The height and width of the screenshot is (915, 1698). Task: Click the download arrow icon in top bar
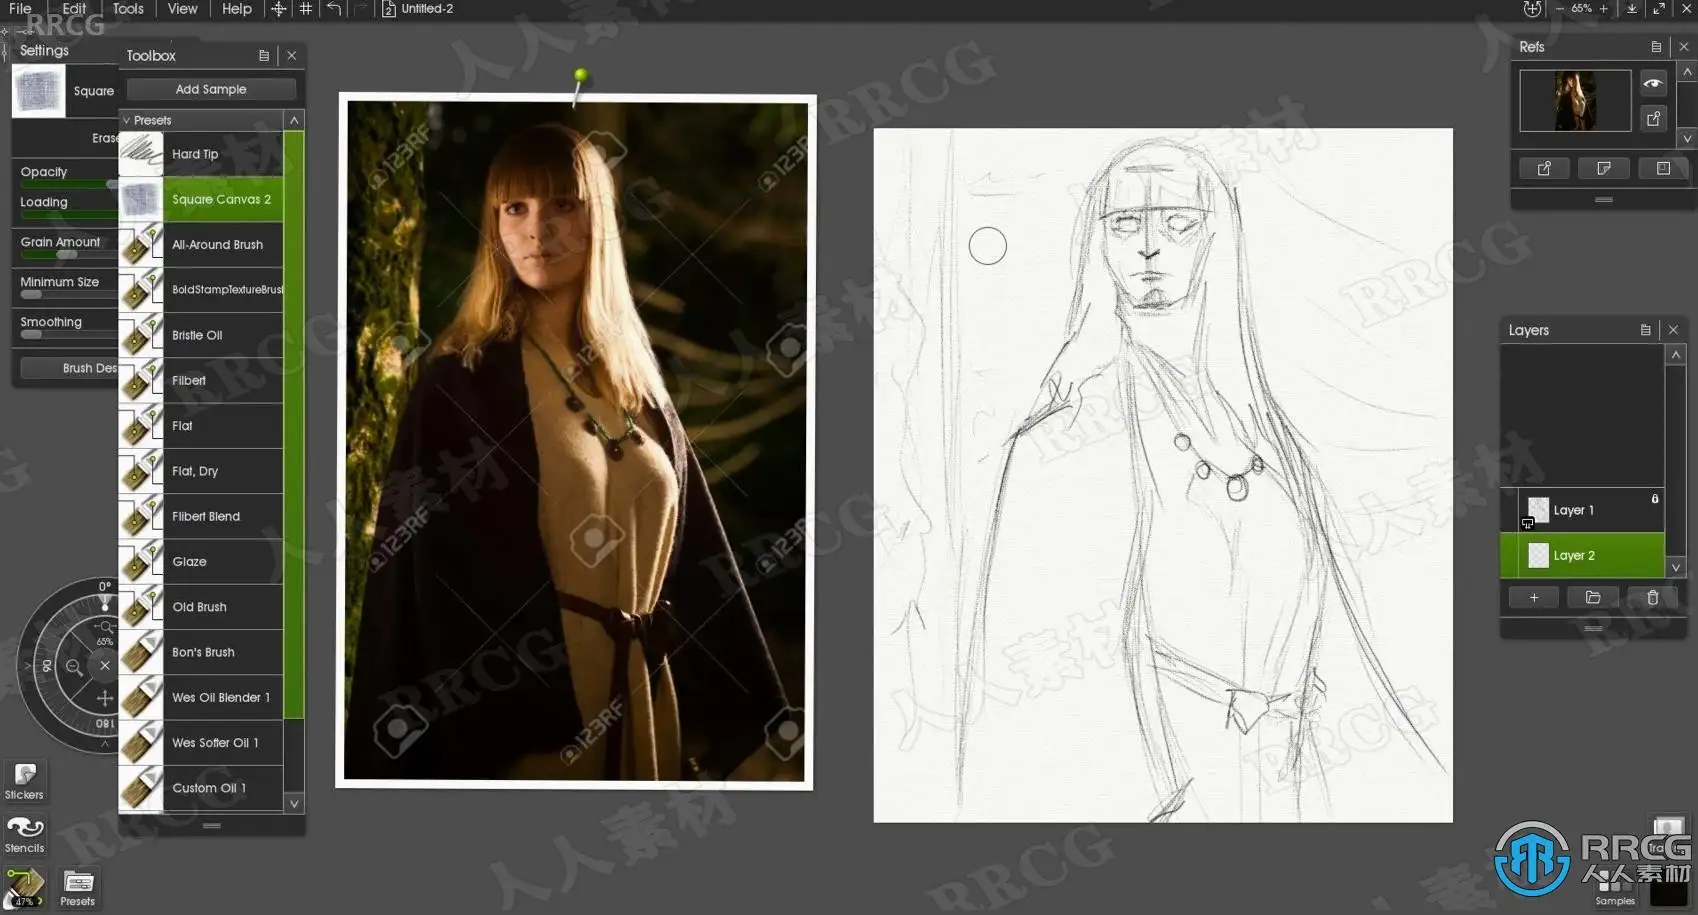pyautogui.click(x=1632, y=9)
